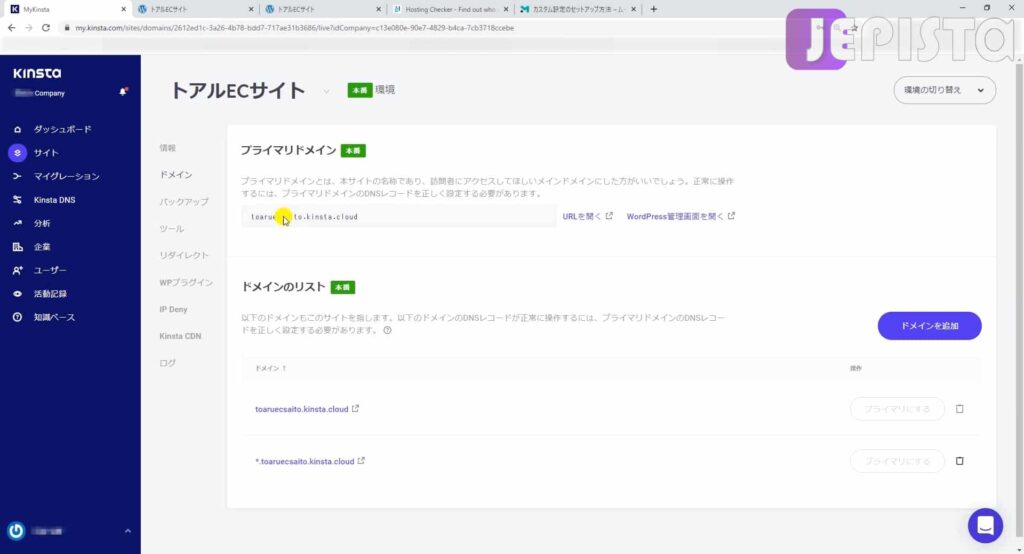The width and height of the screenshot is (1024, 554).
Task: Open the ダッシュボード sidebar item
Action: coord(62,129)
